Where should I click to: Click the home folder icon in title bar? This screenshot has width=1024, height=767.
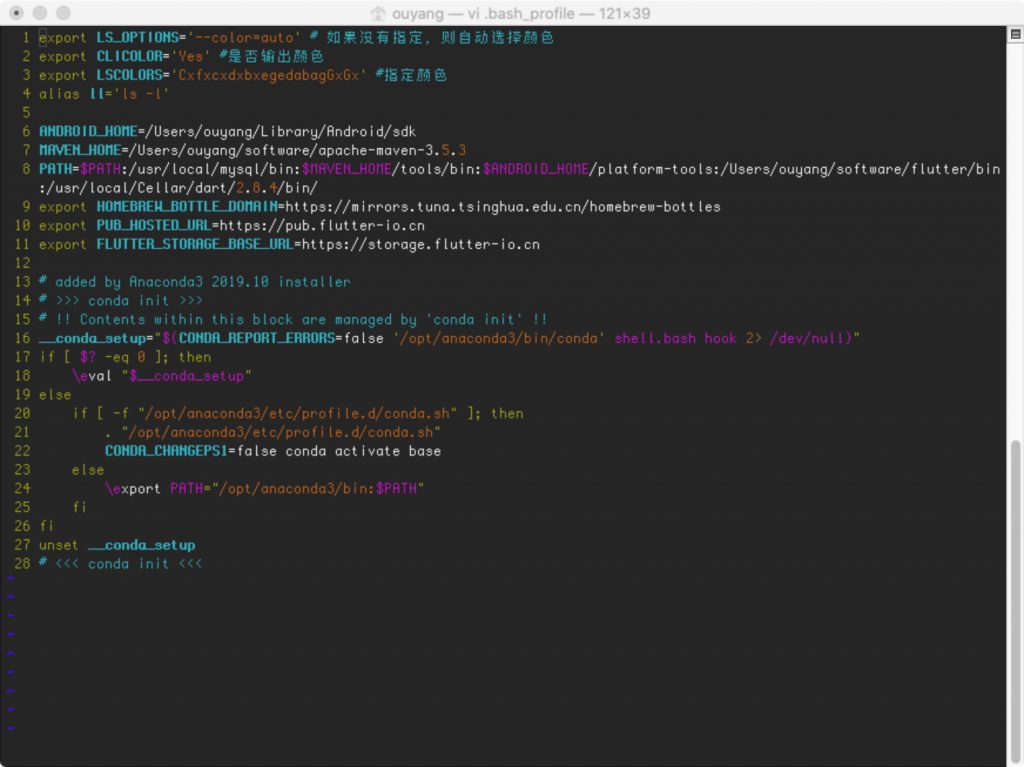click(x=377, y=13)
